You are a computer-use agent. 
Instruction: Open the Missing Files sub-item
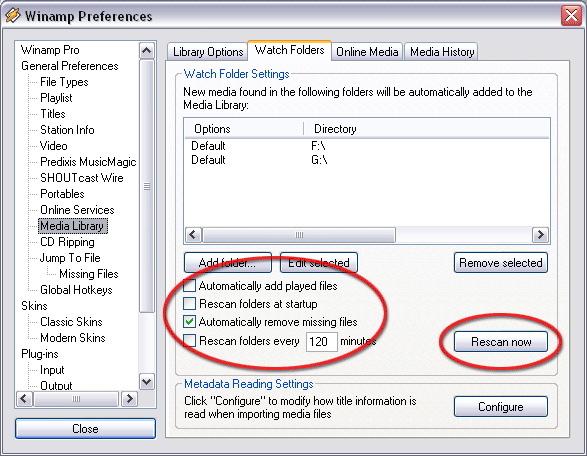[x=88, y=274]
